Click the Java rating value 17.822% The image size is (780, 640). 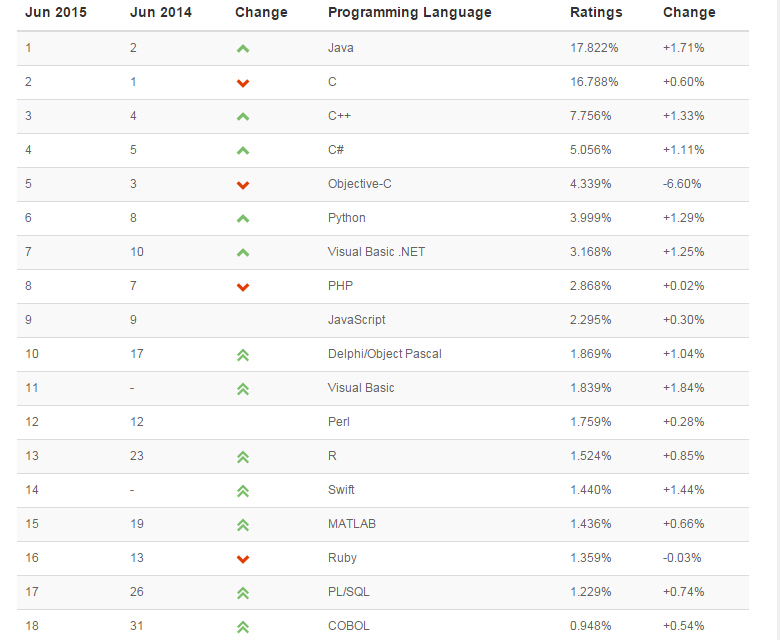[x=594, y=48]
